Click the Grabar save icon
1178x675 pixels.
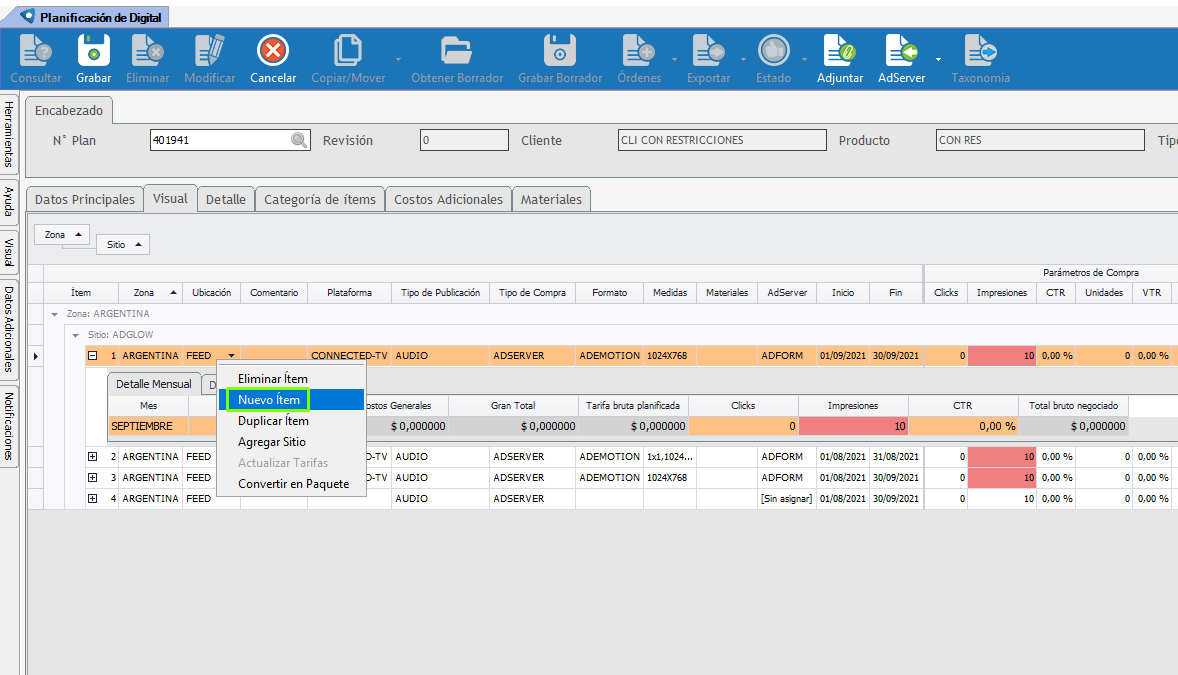[94, 51]
